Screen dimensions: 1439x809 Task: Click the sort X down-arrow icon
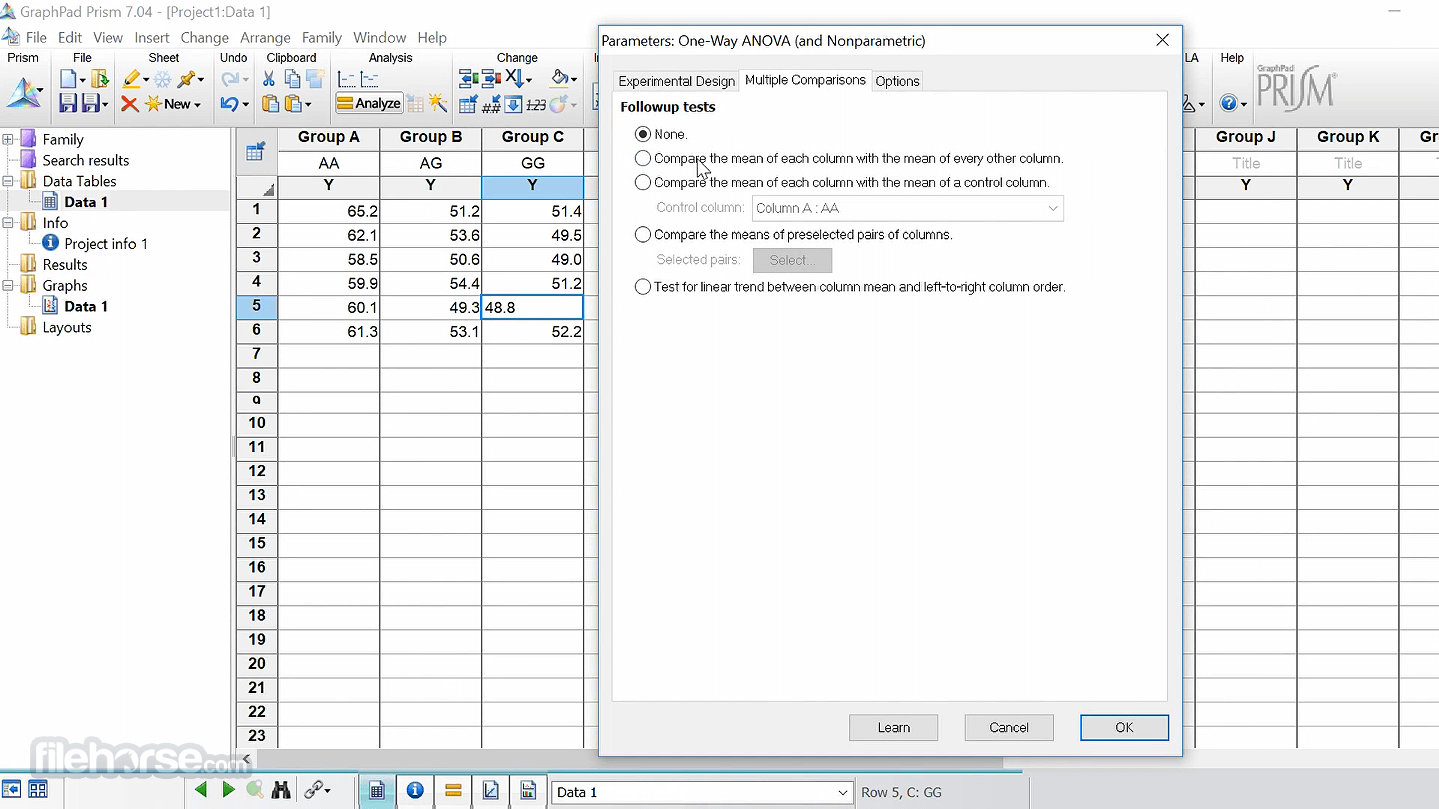tap(514, 79)
